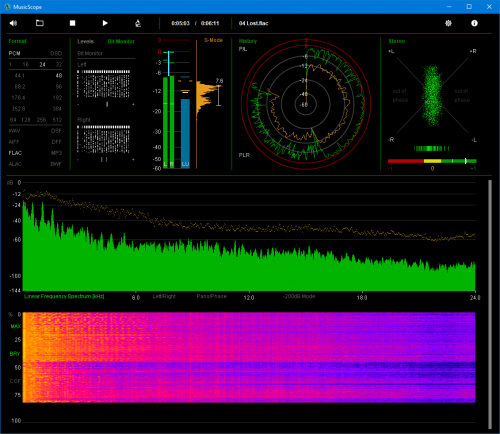The width and height of the screenshot is (500, 434).
Task: Click the MusicScope app icon in title bar
Action: click(x=7, y=7)
